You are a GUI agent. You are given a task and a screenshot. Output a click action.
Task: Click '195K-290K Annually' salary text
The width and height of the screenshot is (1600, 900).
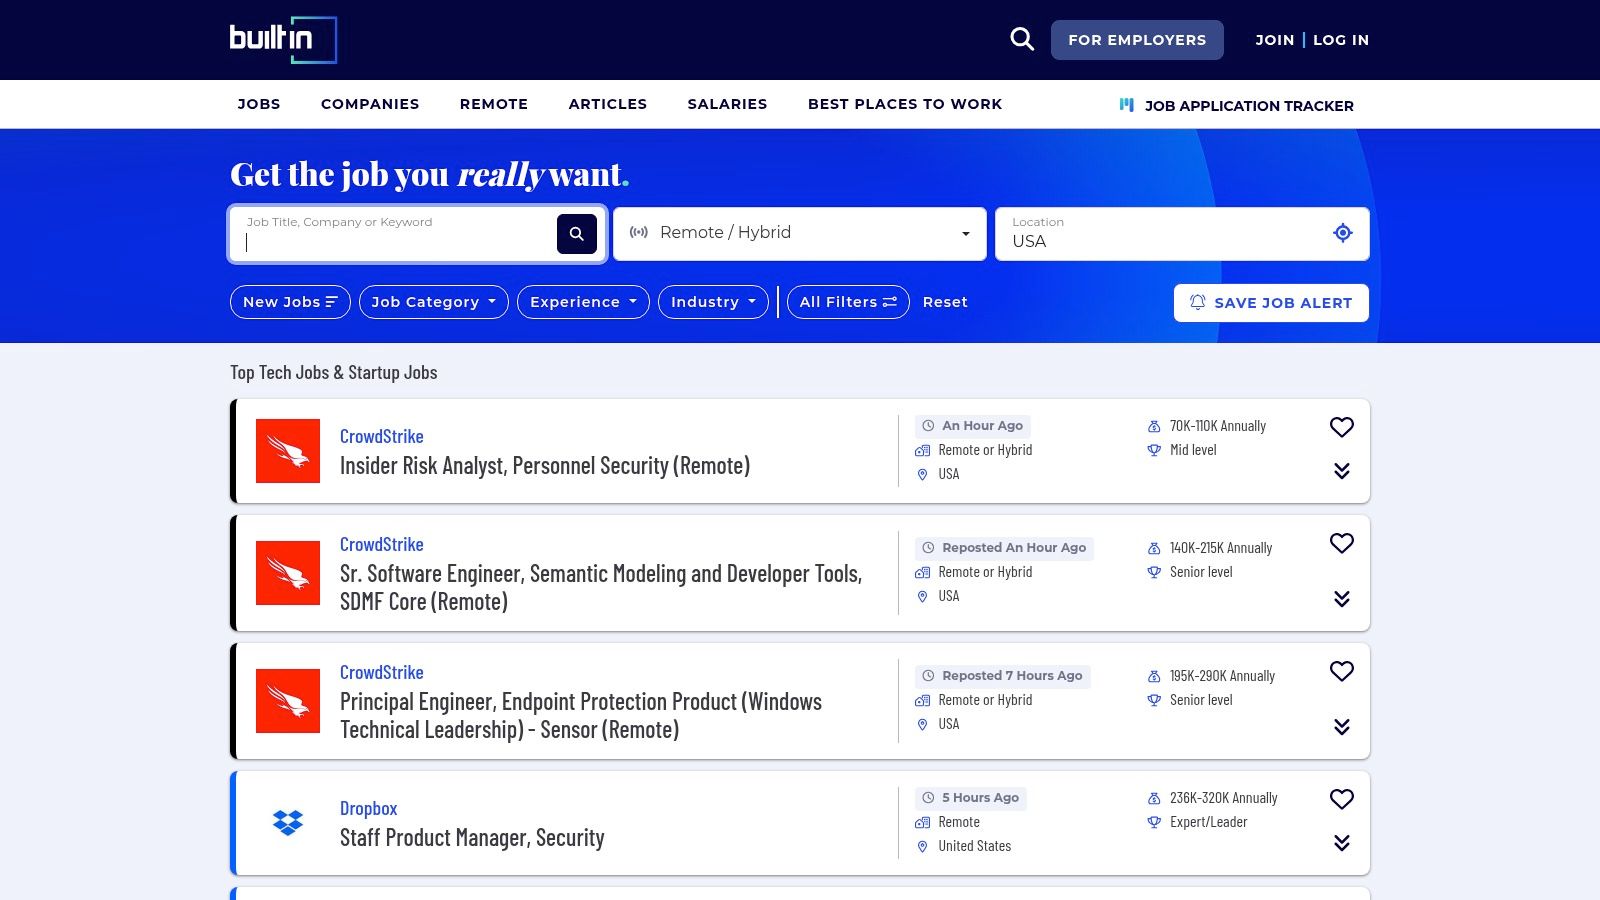click(1222, 676)
